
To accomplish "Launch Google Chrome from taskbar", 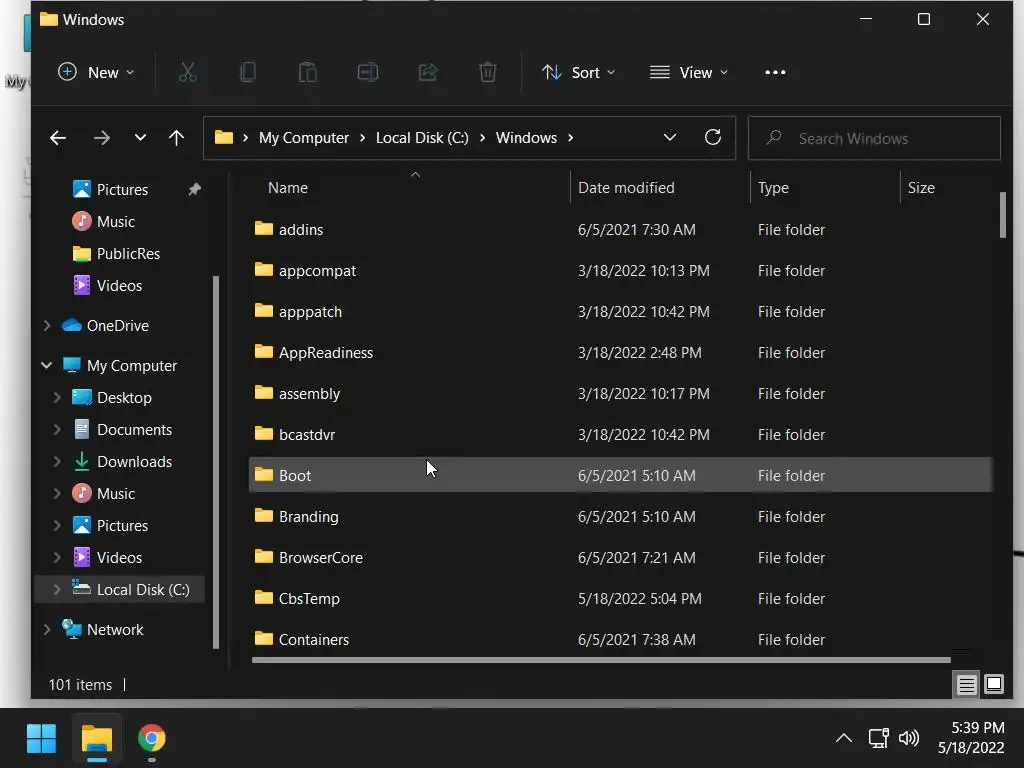I will click(152, 739).
